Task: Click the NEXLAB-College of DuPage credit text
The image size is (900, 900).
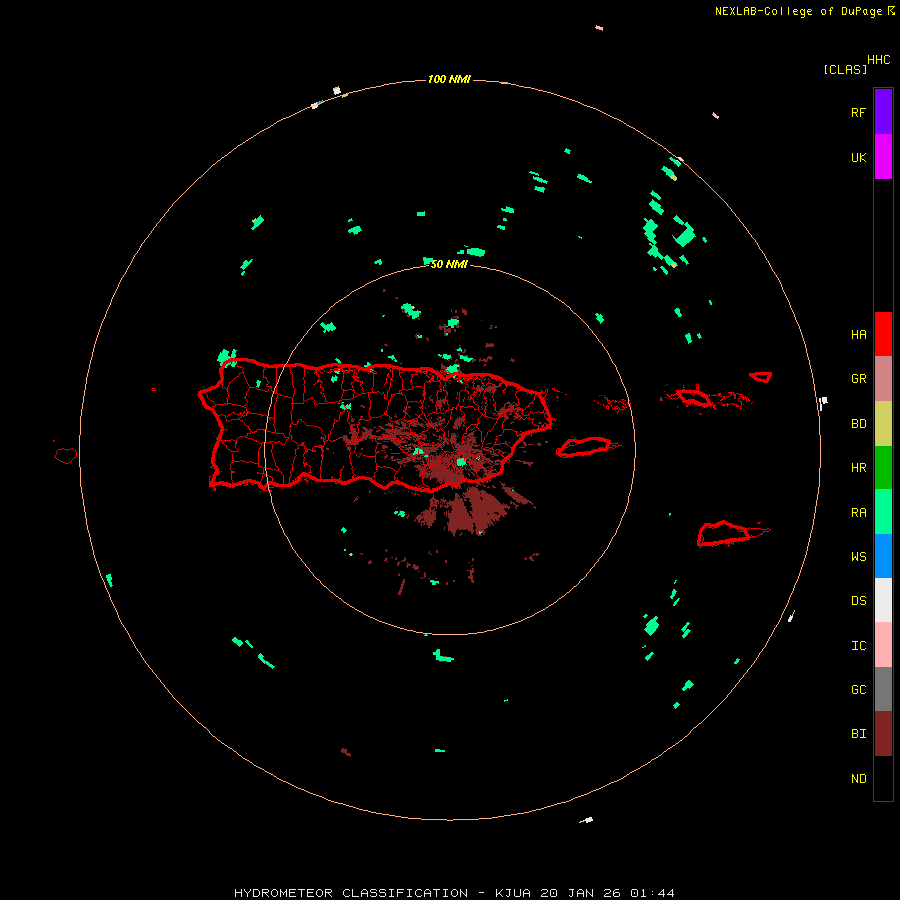Action: [x=798, y=11]
